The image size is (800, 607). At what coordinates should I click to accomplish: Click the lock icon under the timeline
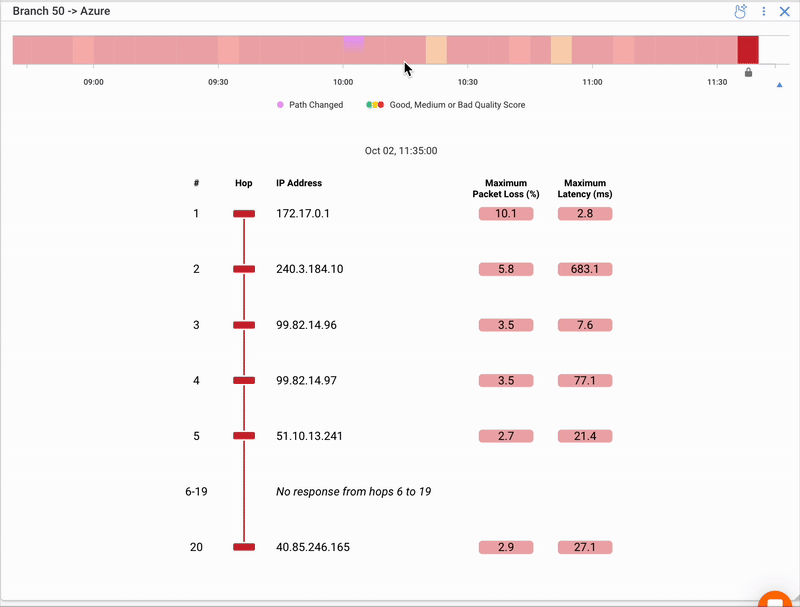point(748,72)
